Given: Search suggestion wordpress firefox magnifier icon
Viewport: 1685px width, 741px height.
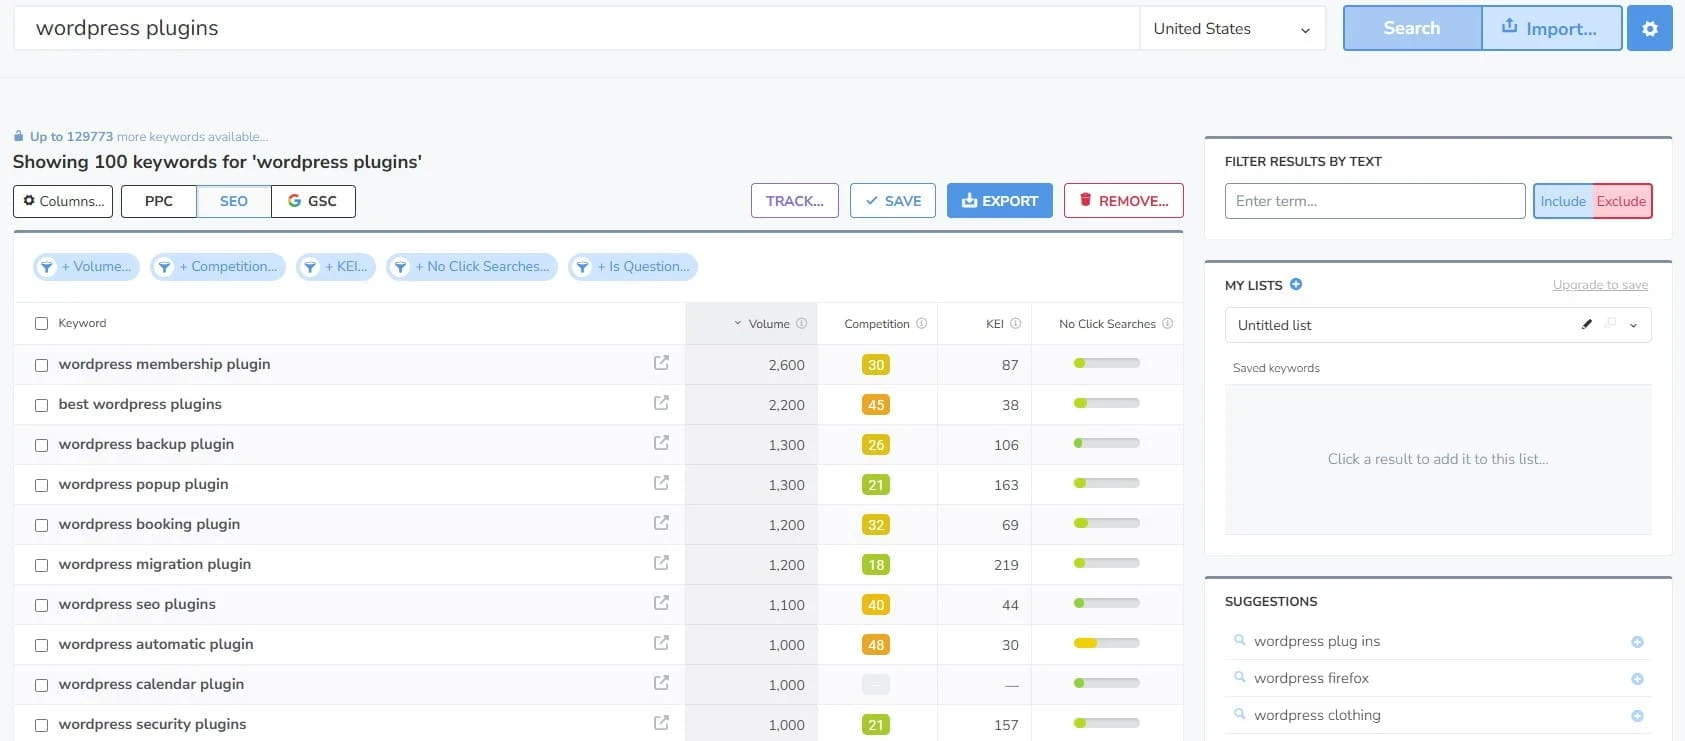Looking at the screenshot, I should coord(1240,677).
